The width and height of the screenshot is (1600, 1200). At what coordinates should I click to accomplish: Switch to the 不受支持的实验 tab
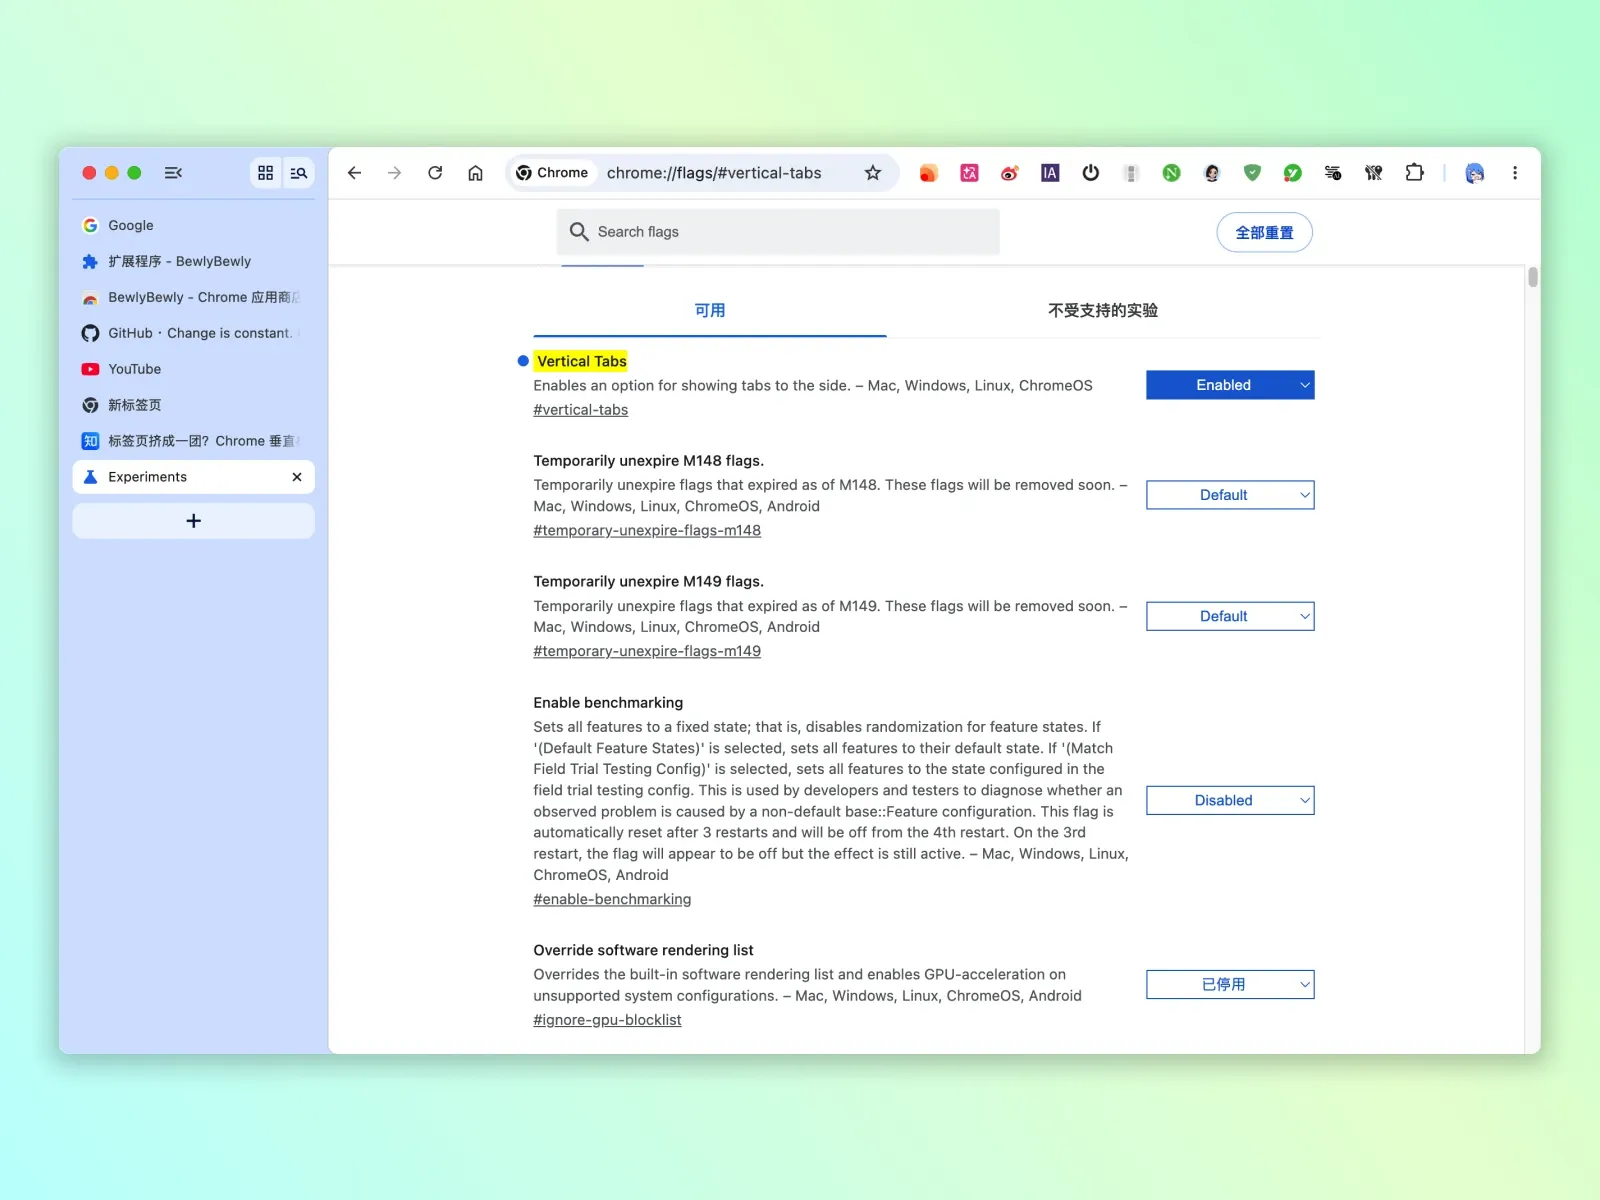(x=1103, y=311)
